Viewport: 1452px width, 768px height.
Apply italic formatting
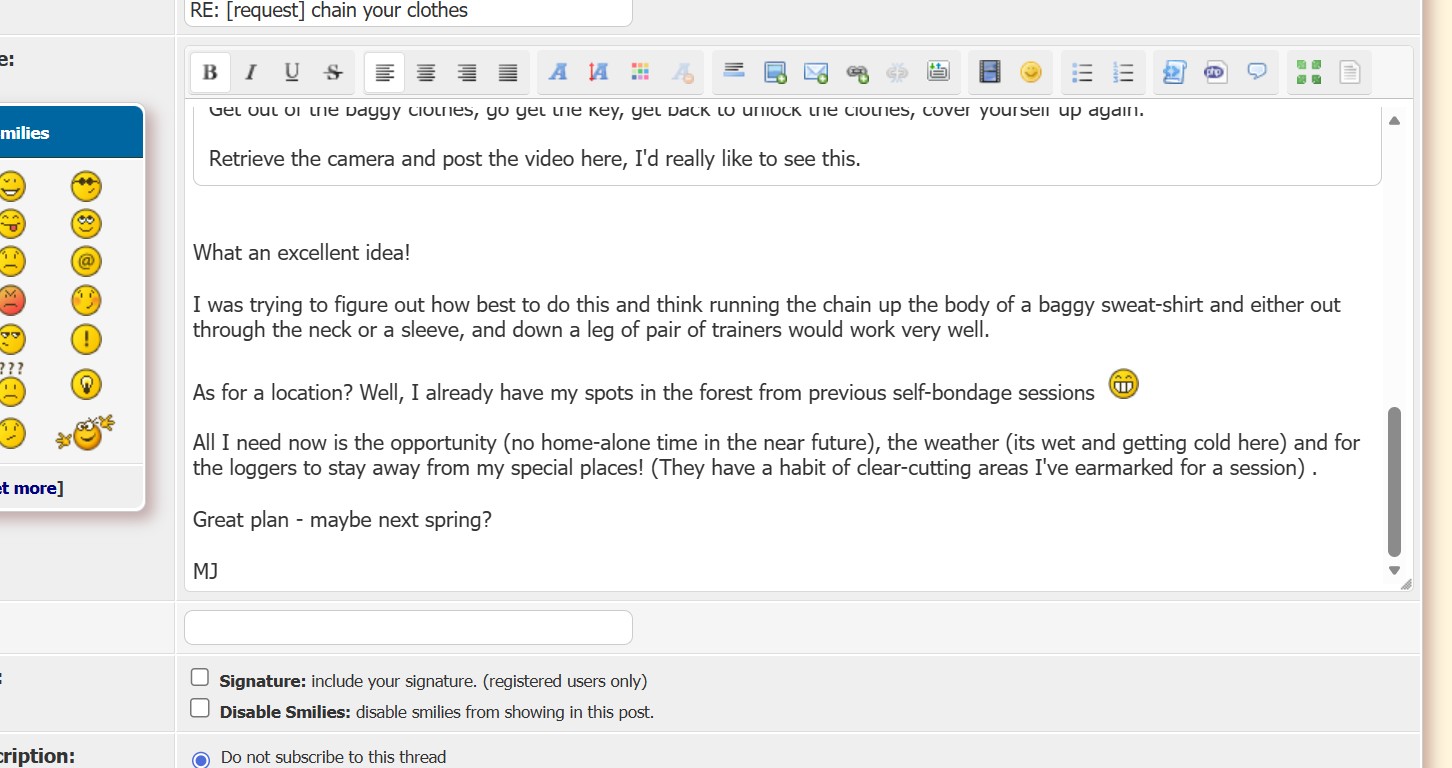click(251, 72)
